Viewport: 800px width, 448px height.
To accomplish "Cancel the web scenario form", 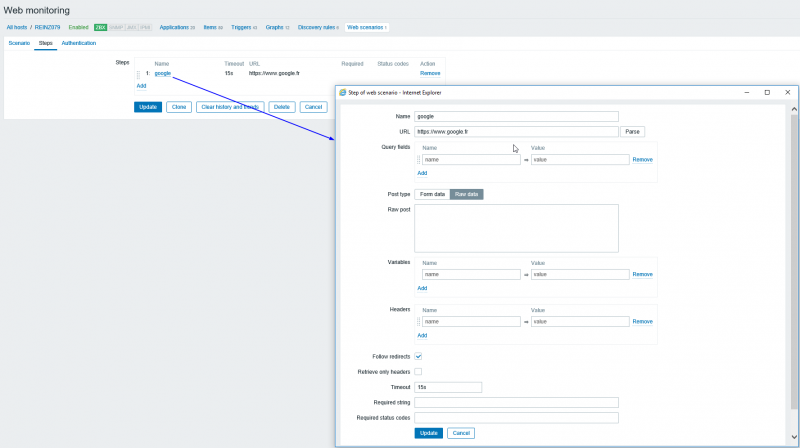I will click(x=313, y=107).
